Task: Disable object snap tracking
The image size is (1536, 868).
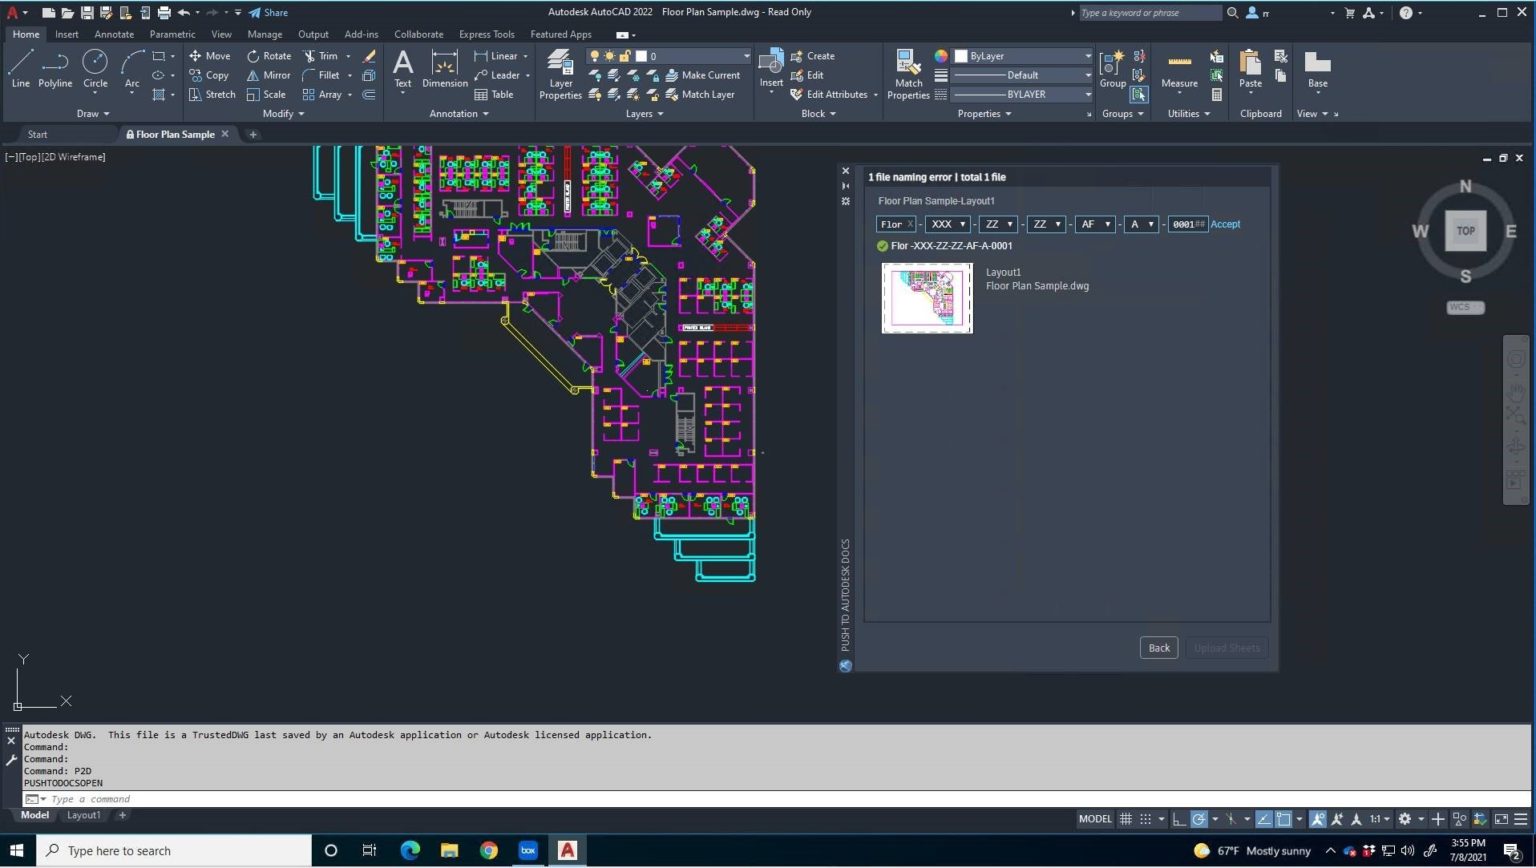Action: (1232, 818)
